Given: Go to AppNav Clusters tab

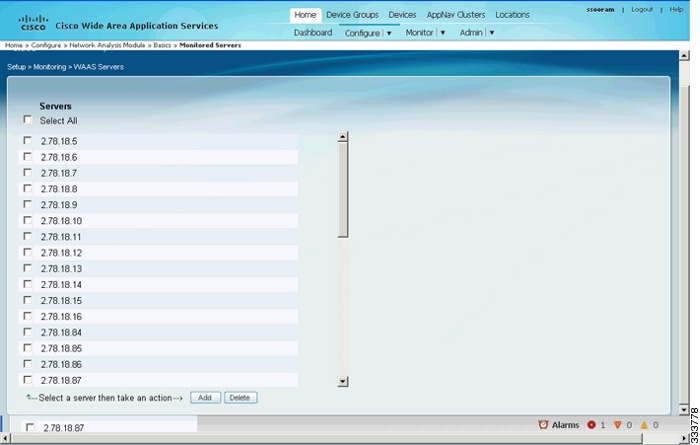Looking at the screenshot, I should (x=456, y=15).
